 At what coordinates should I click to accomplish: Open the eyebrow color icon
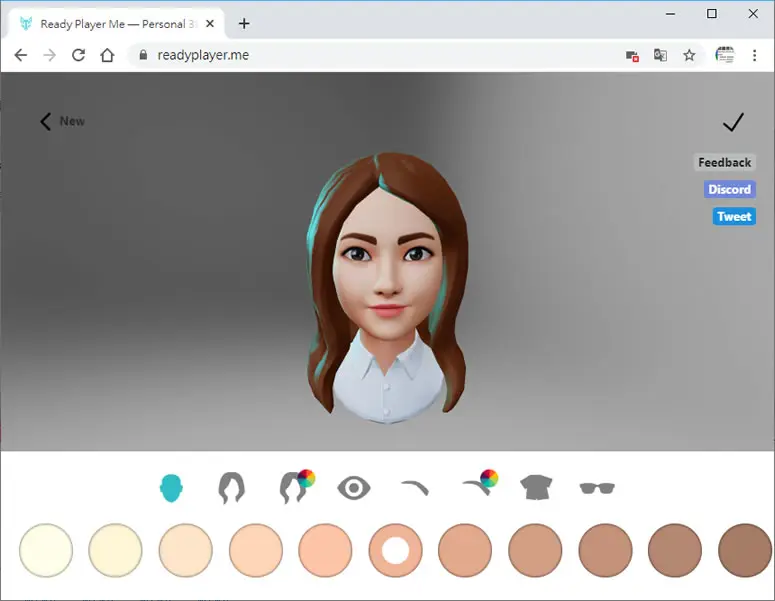click(x=480, y=483)
